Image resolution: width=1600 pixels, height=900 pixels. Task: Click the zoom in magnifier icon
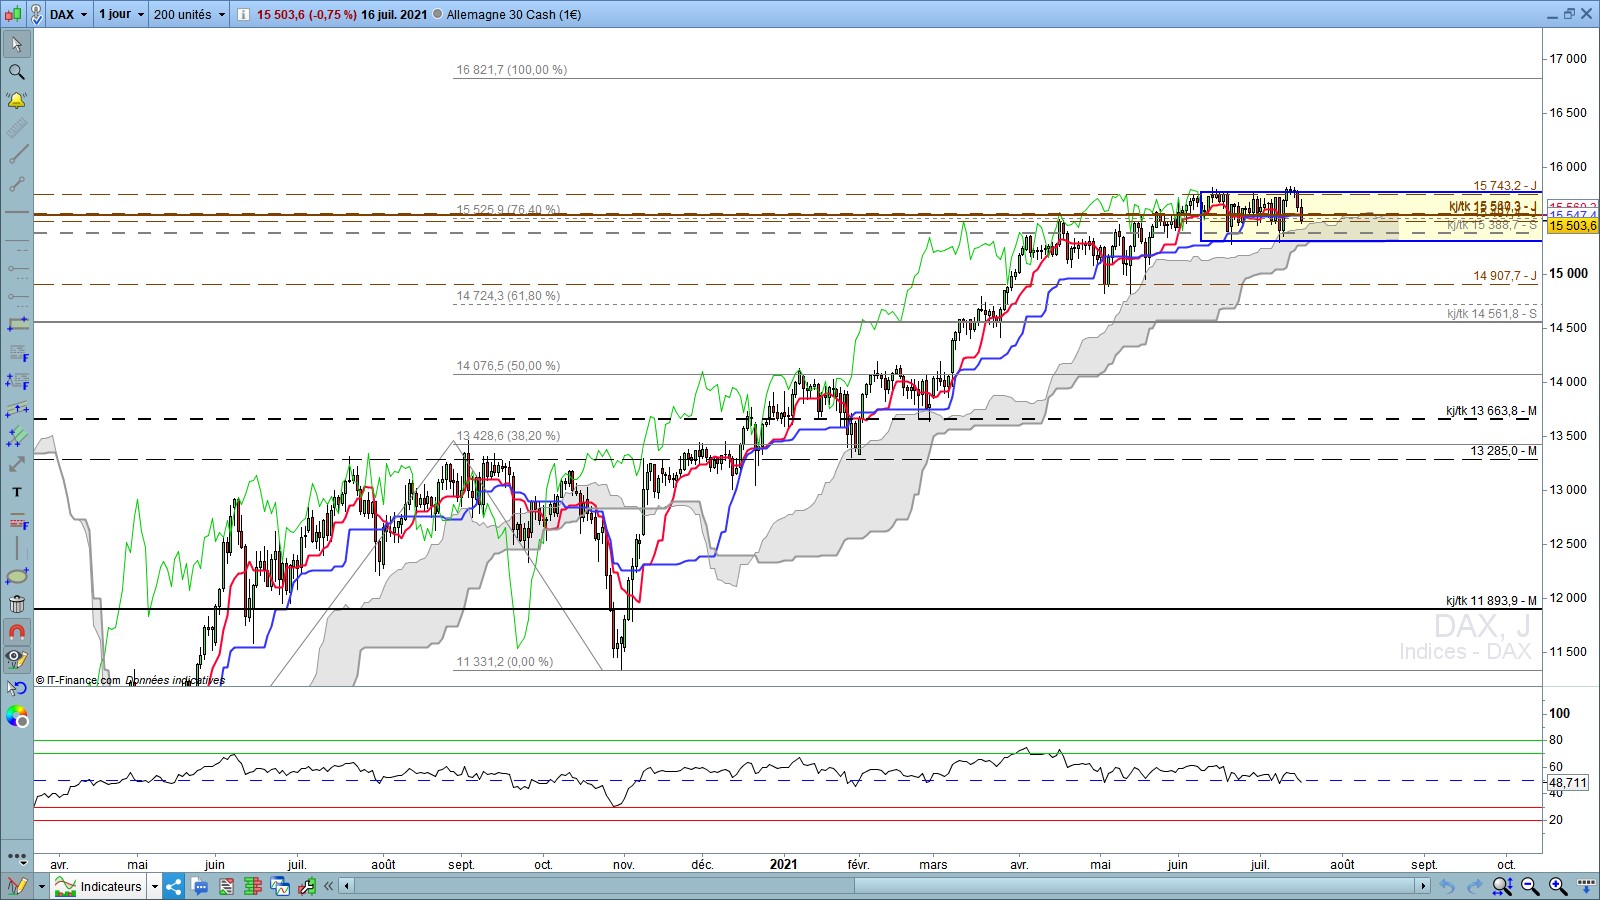click(1558, 886)
